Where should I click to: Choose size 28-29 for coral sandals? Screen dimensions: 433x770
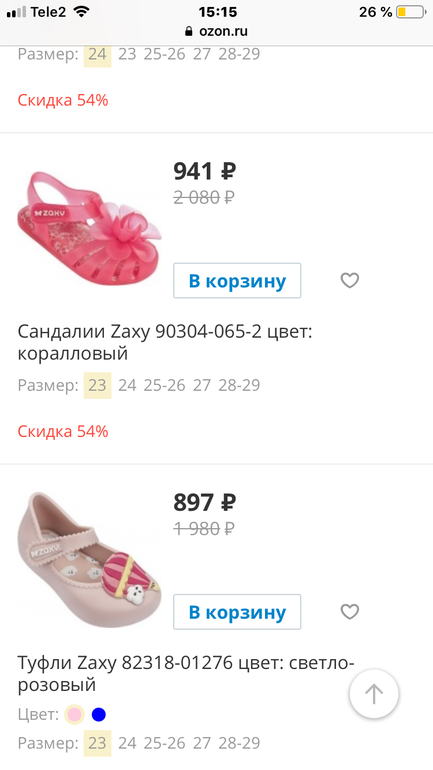pos(239,385)
